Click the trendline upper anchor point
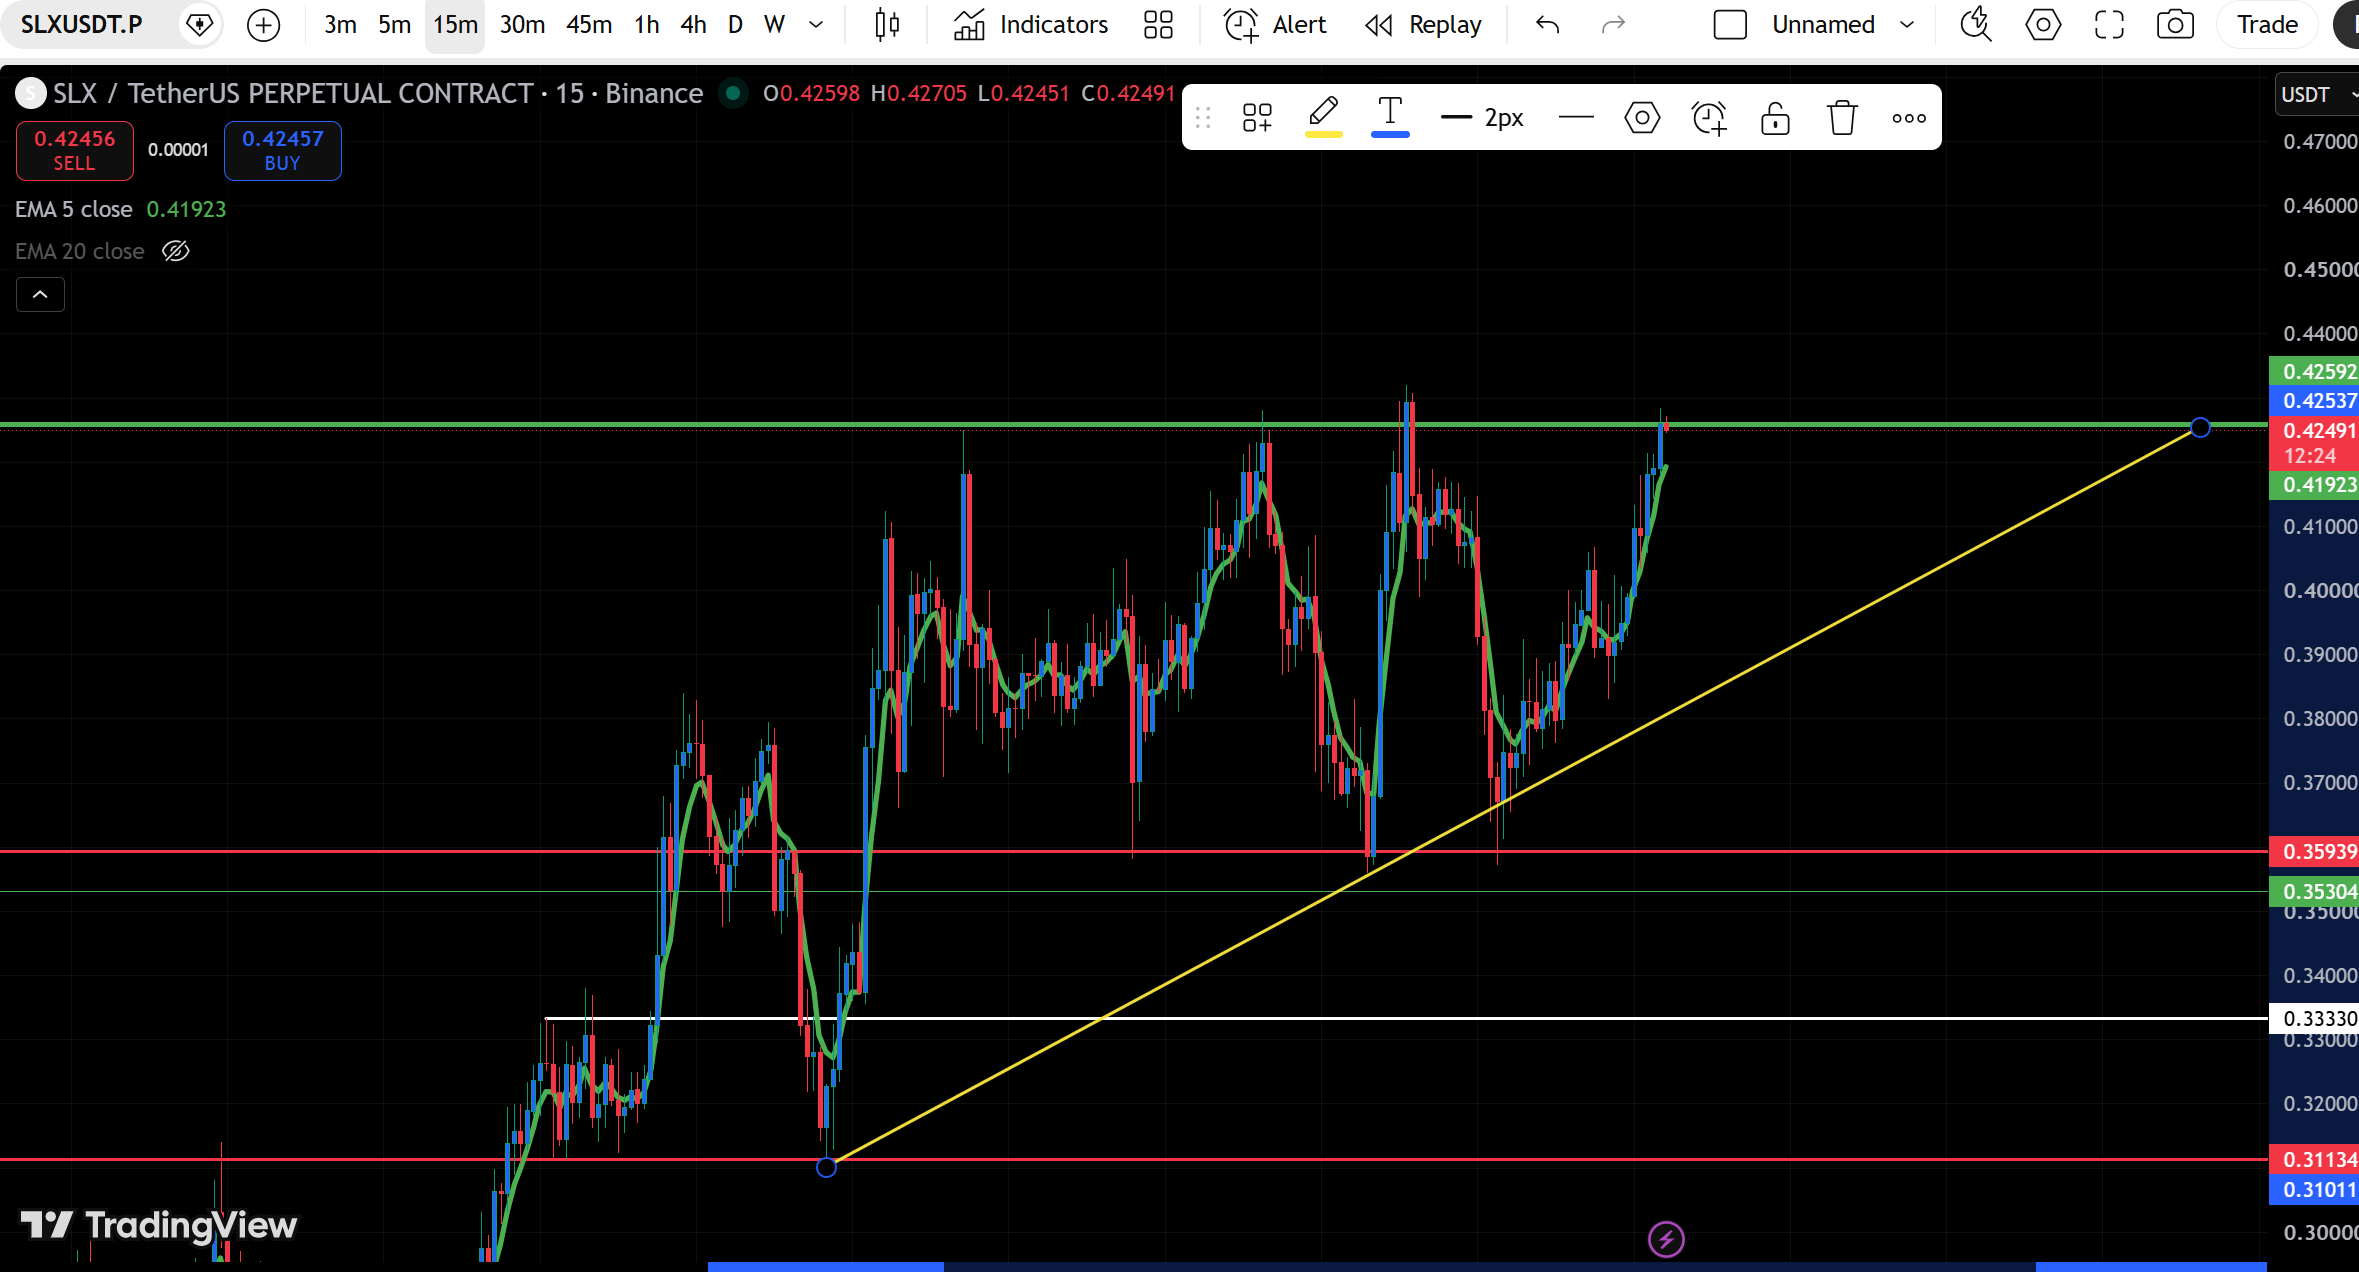Image resolution: width=2359 pixels, height=1272 pixels. [x=2200, y=428]
